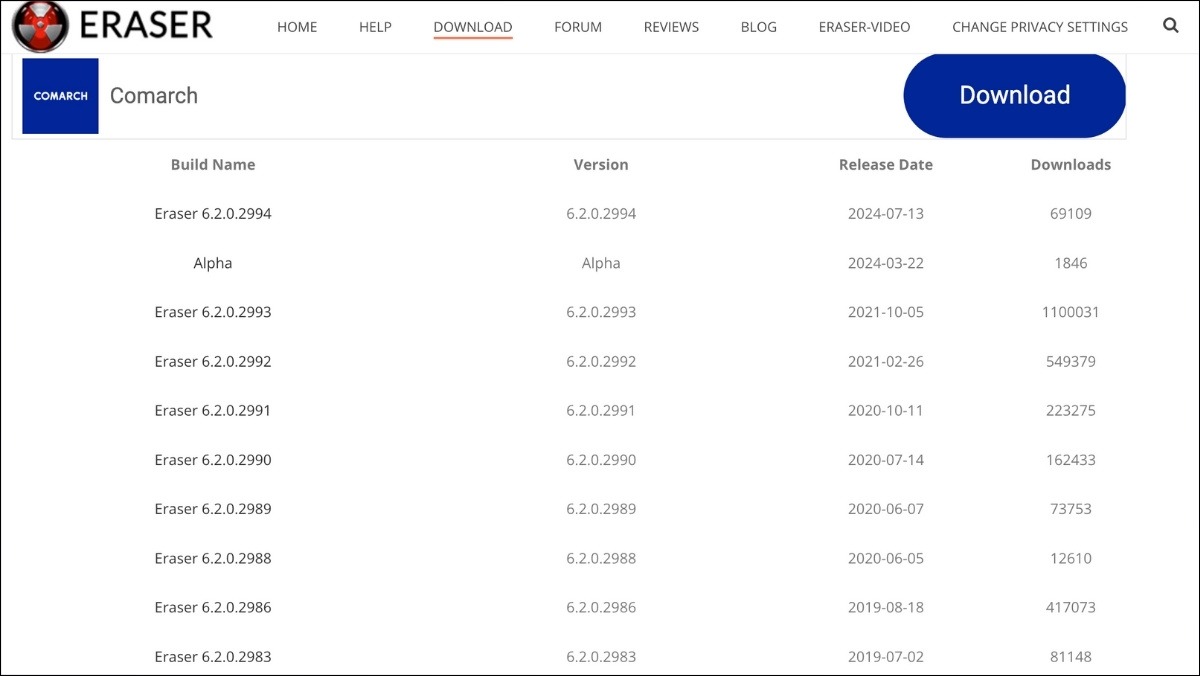Click the download count 162433
The height and width of the screenshot is (676, 1200).
(1071, 460)
